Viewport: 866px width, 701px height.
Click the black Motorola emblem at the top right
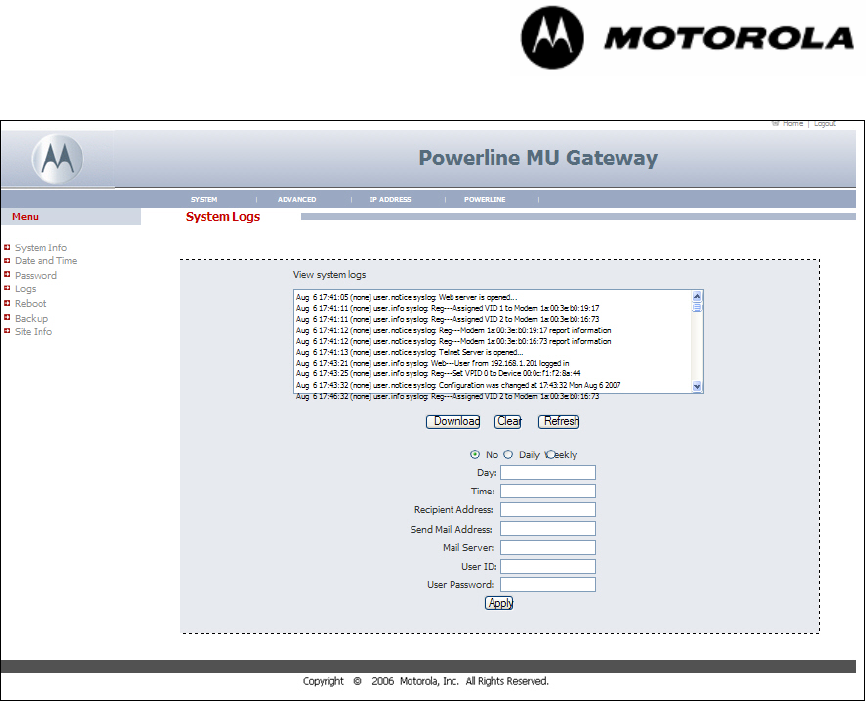click(x=552, y=38)
